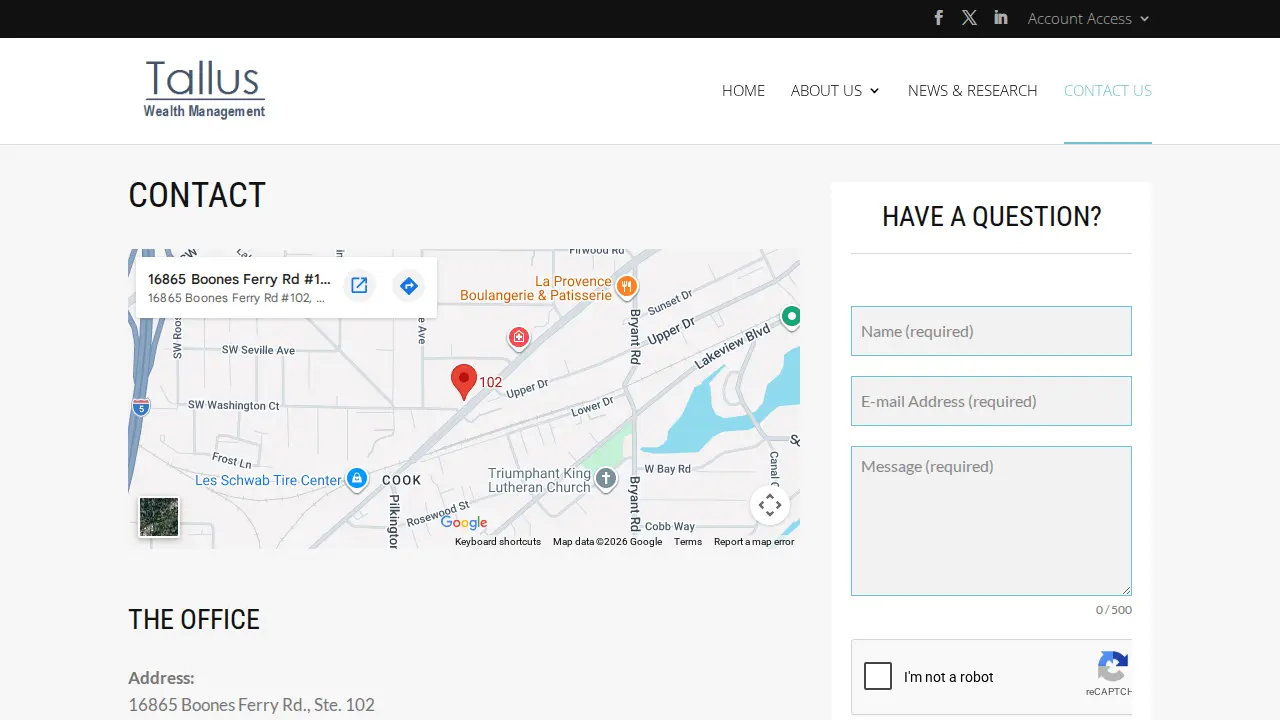1280x720 pixels.
Task: Click the red location pin marked 102
Action: [x=464, y=382]
